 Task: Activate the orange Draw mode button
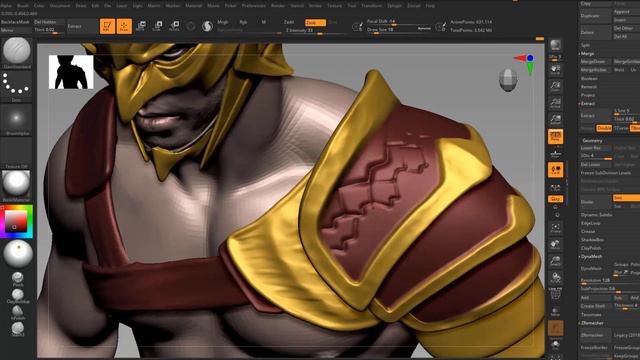[124, 26]
